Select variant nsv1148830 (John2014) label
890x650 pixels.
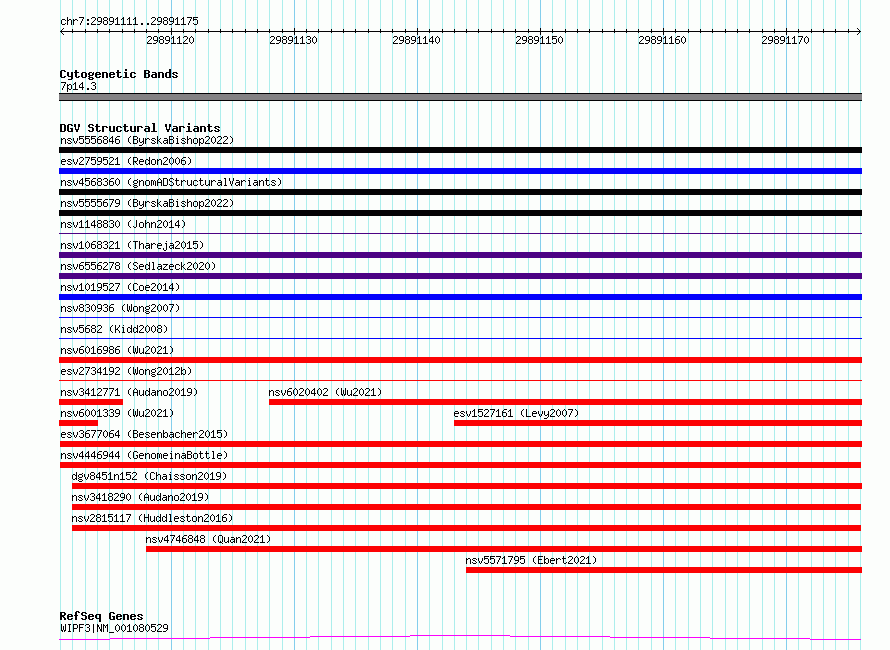pos(123,224)
